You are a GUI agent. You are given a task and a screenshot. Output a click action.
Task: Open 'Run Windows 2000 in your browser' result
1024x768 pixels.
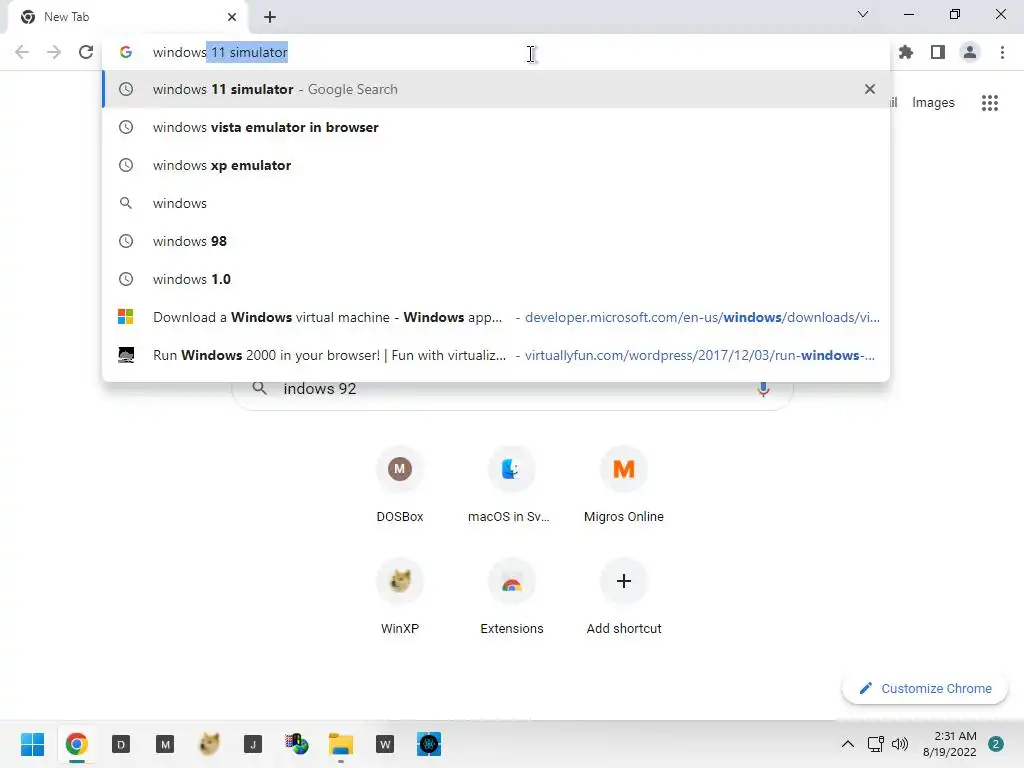[x=496, y=355]
